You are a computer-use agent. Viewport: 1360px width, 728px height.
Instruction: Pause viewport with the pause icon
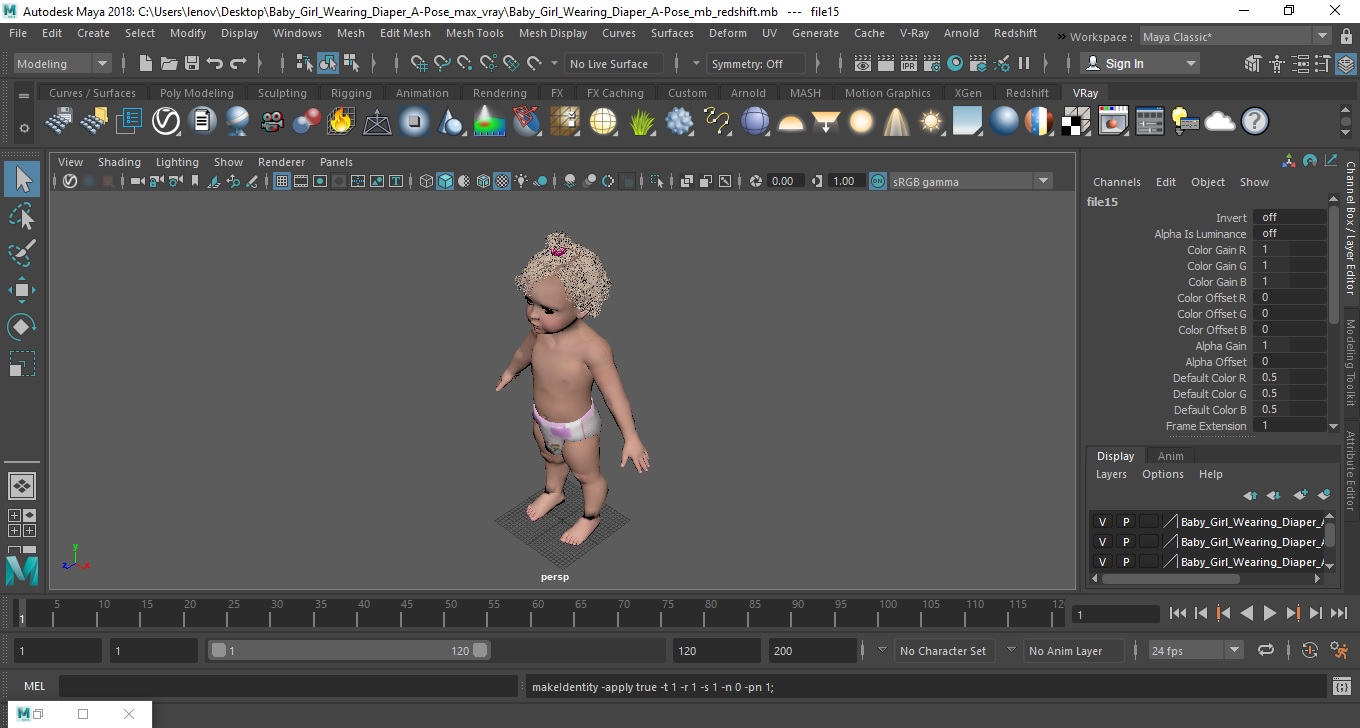(x=1024, y=63)
